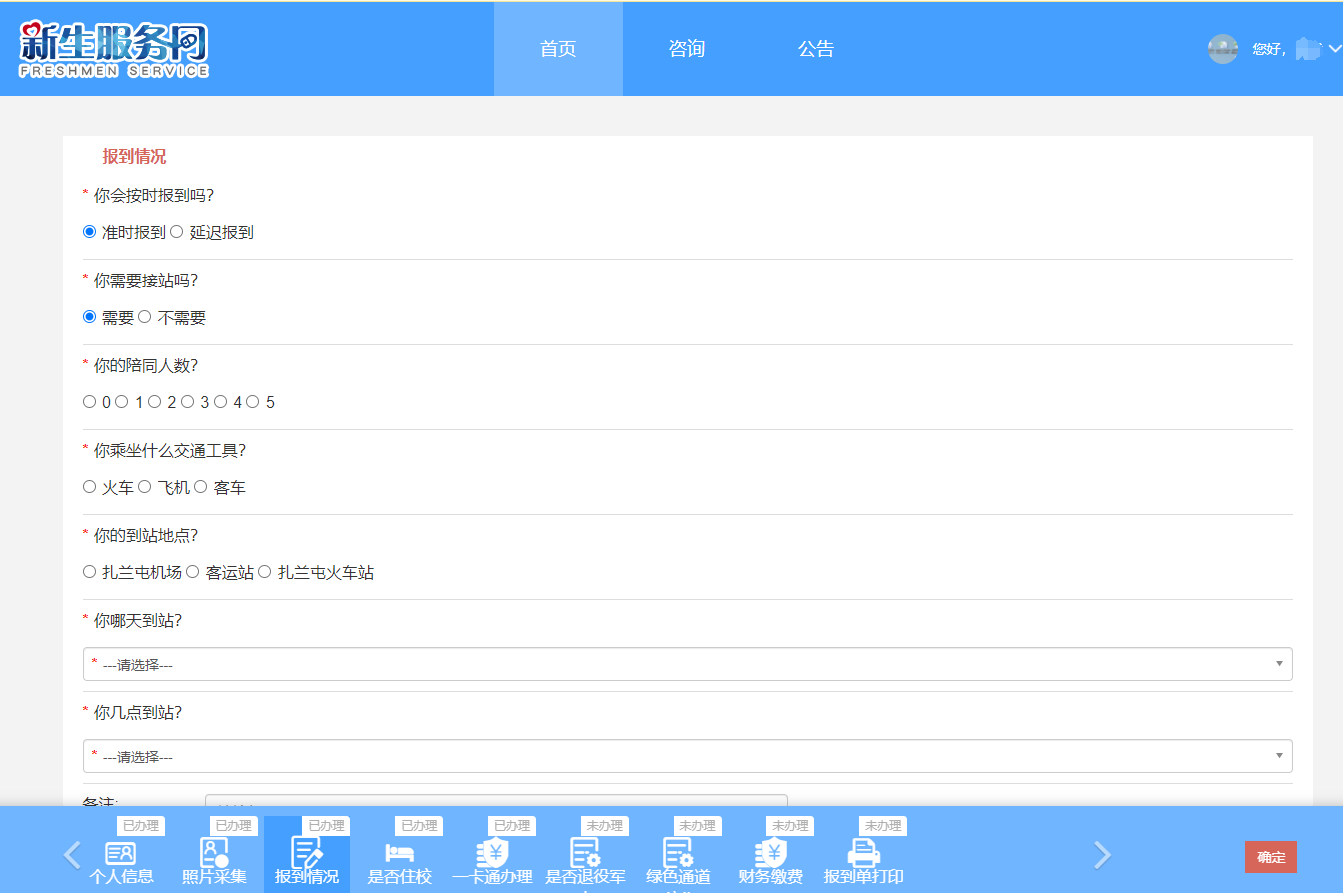1343x893 pixels.
Task: Select 扎兰屯机场 as arrival location
Action: click(90, 572)
